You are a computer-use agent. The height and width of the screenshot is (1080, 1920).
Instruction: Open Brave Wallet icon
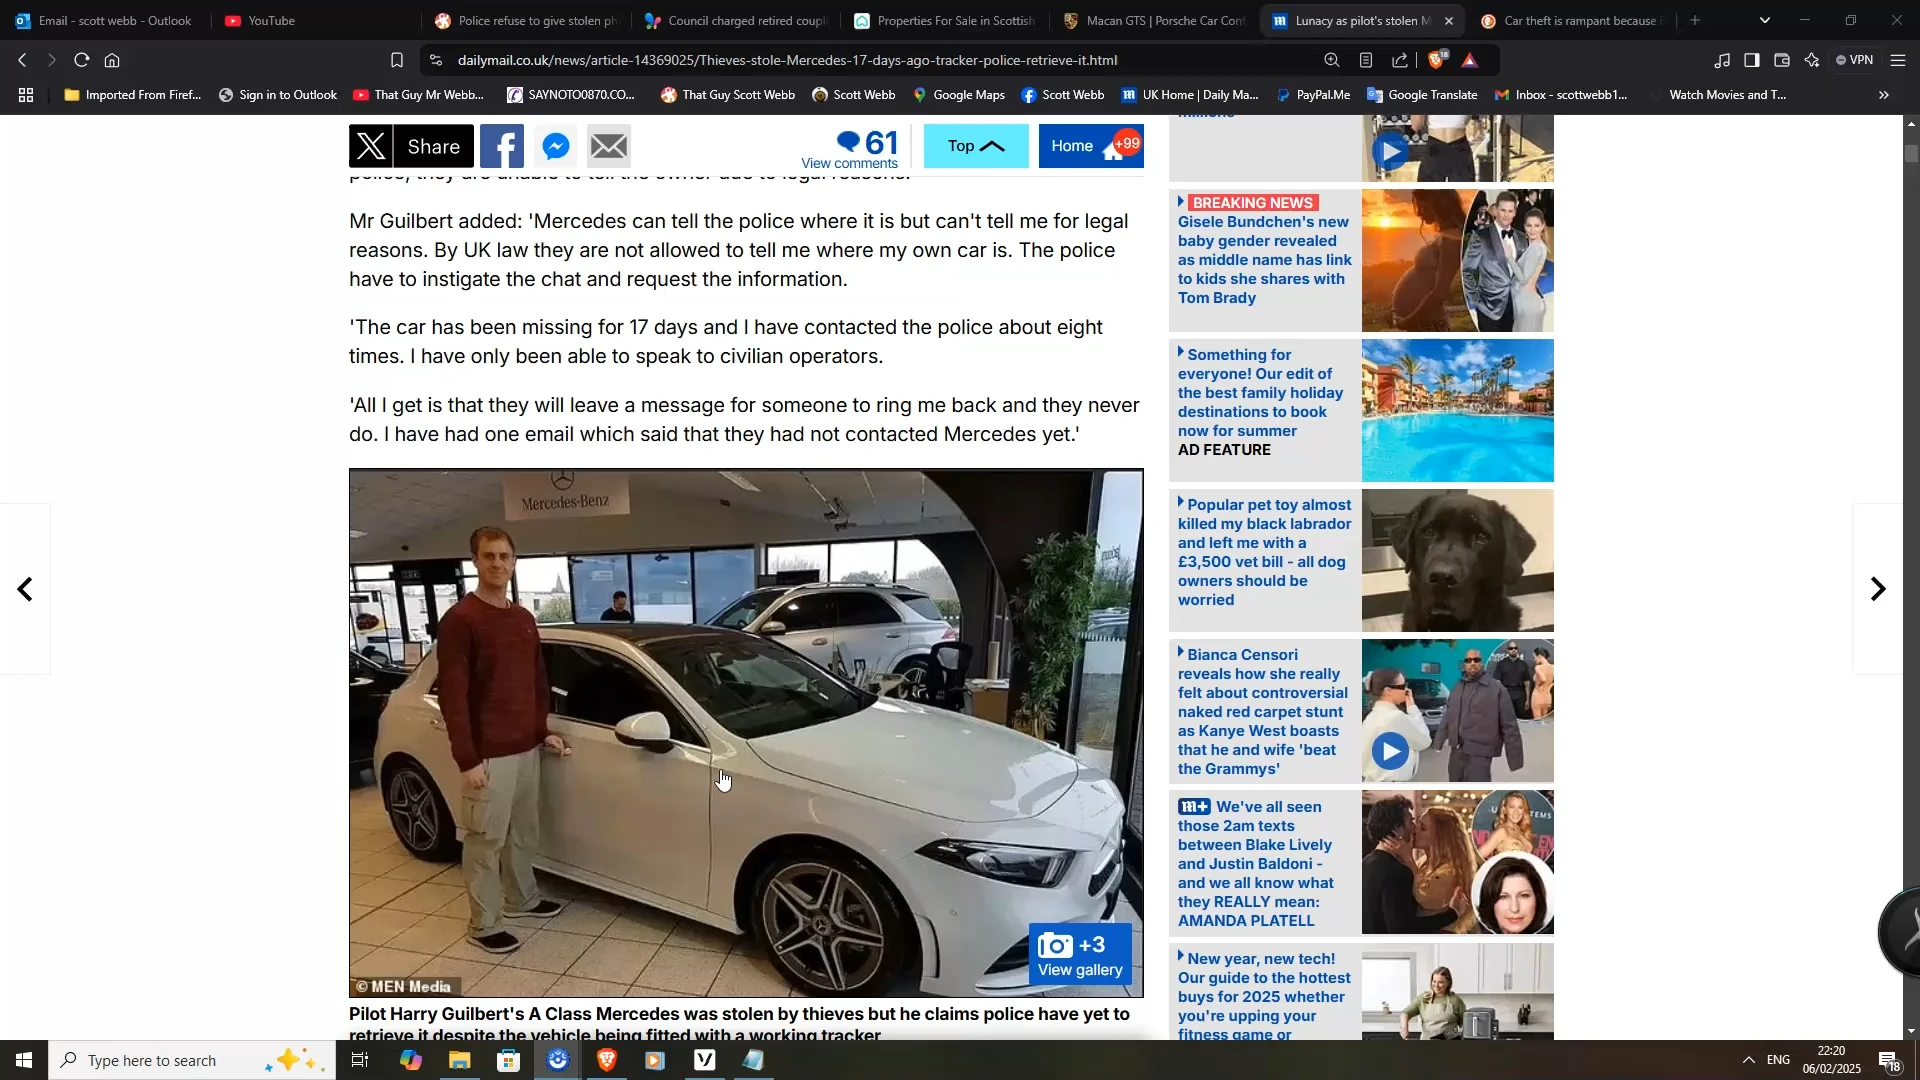click(x=1782, y=60)
